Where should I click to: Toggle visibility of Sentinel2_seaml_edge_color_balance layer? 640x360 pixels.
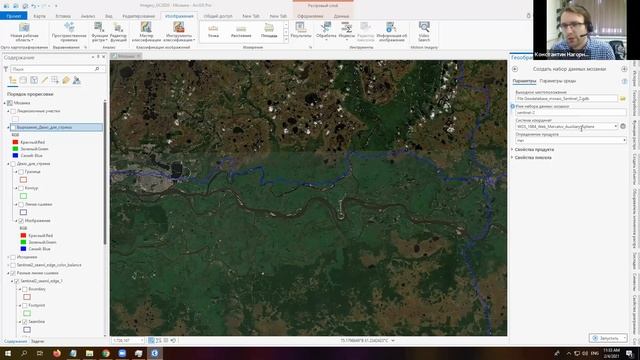tap(13, 265)
